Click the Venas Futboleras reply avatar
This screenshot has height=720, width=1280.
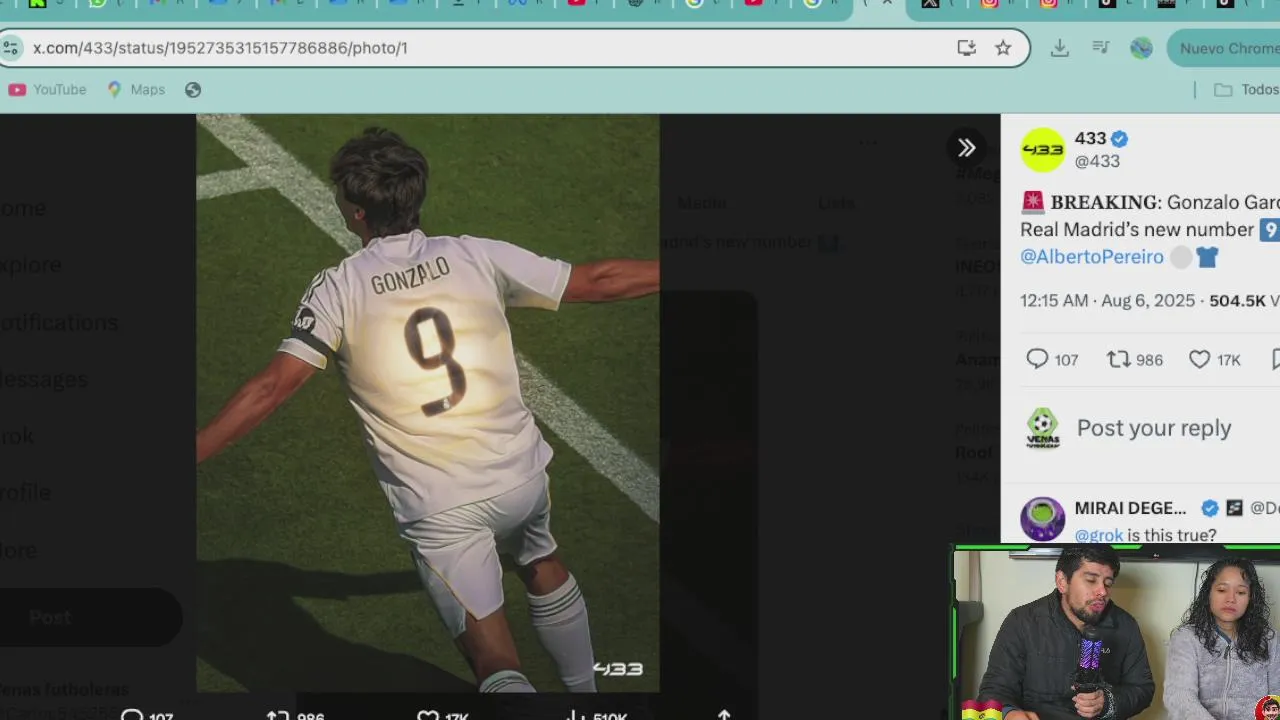coord(1043,428)
